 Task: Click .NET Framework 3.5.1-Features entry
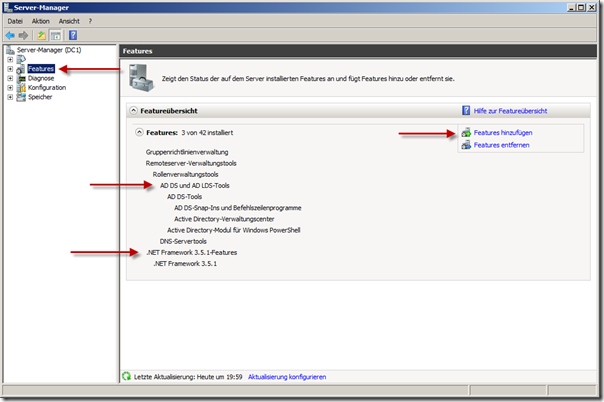[191, 253]
